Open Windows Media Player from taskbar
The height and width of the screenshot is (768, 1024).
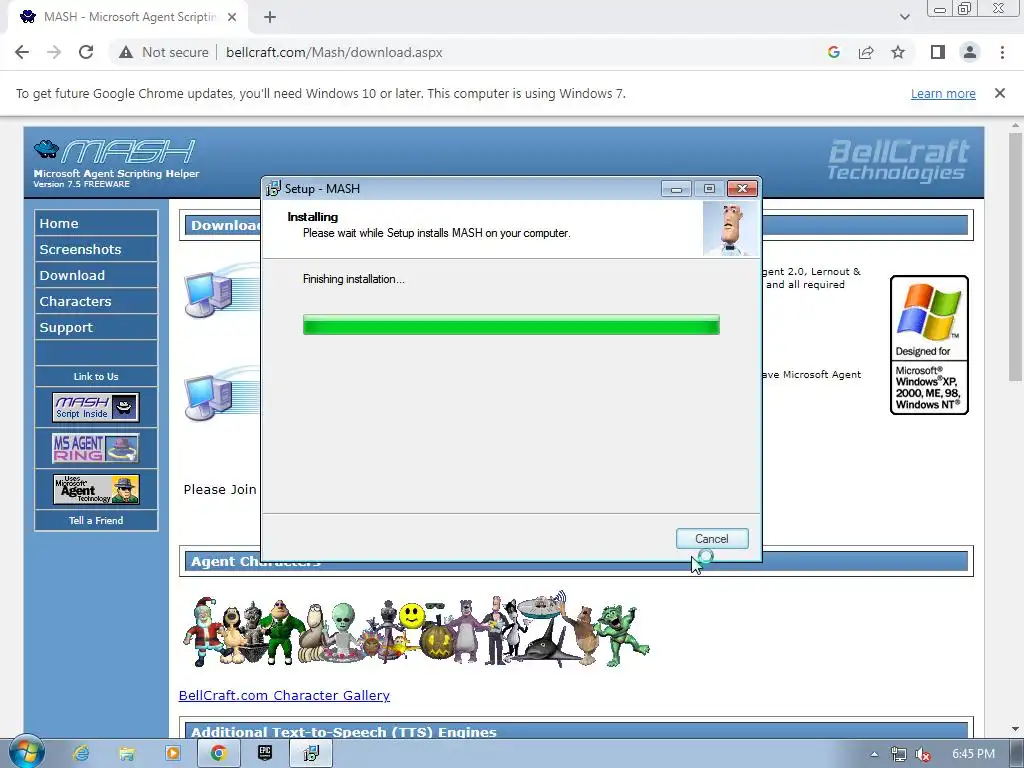pos(173,754)
